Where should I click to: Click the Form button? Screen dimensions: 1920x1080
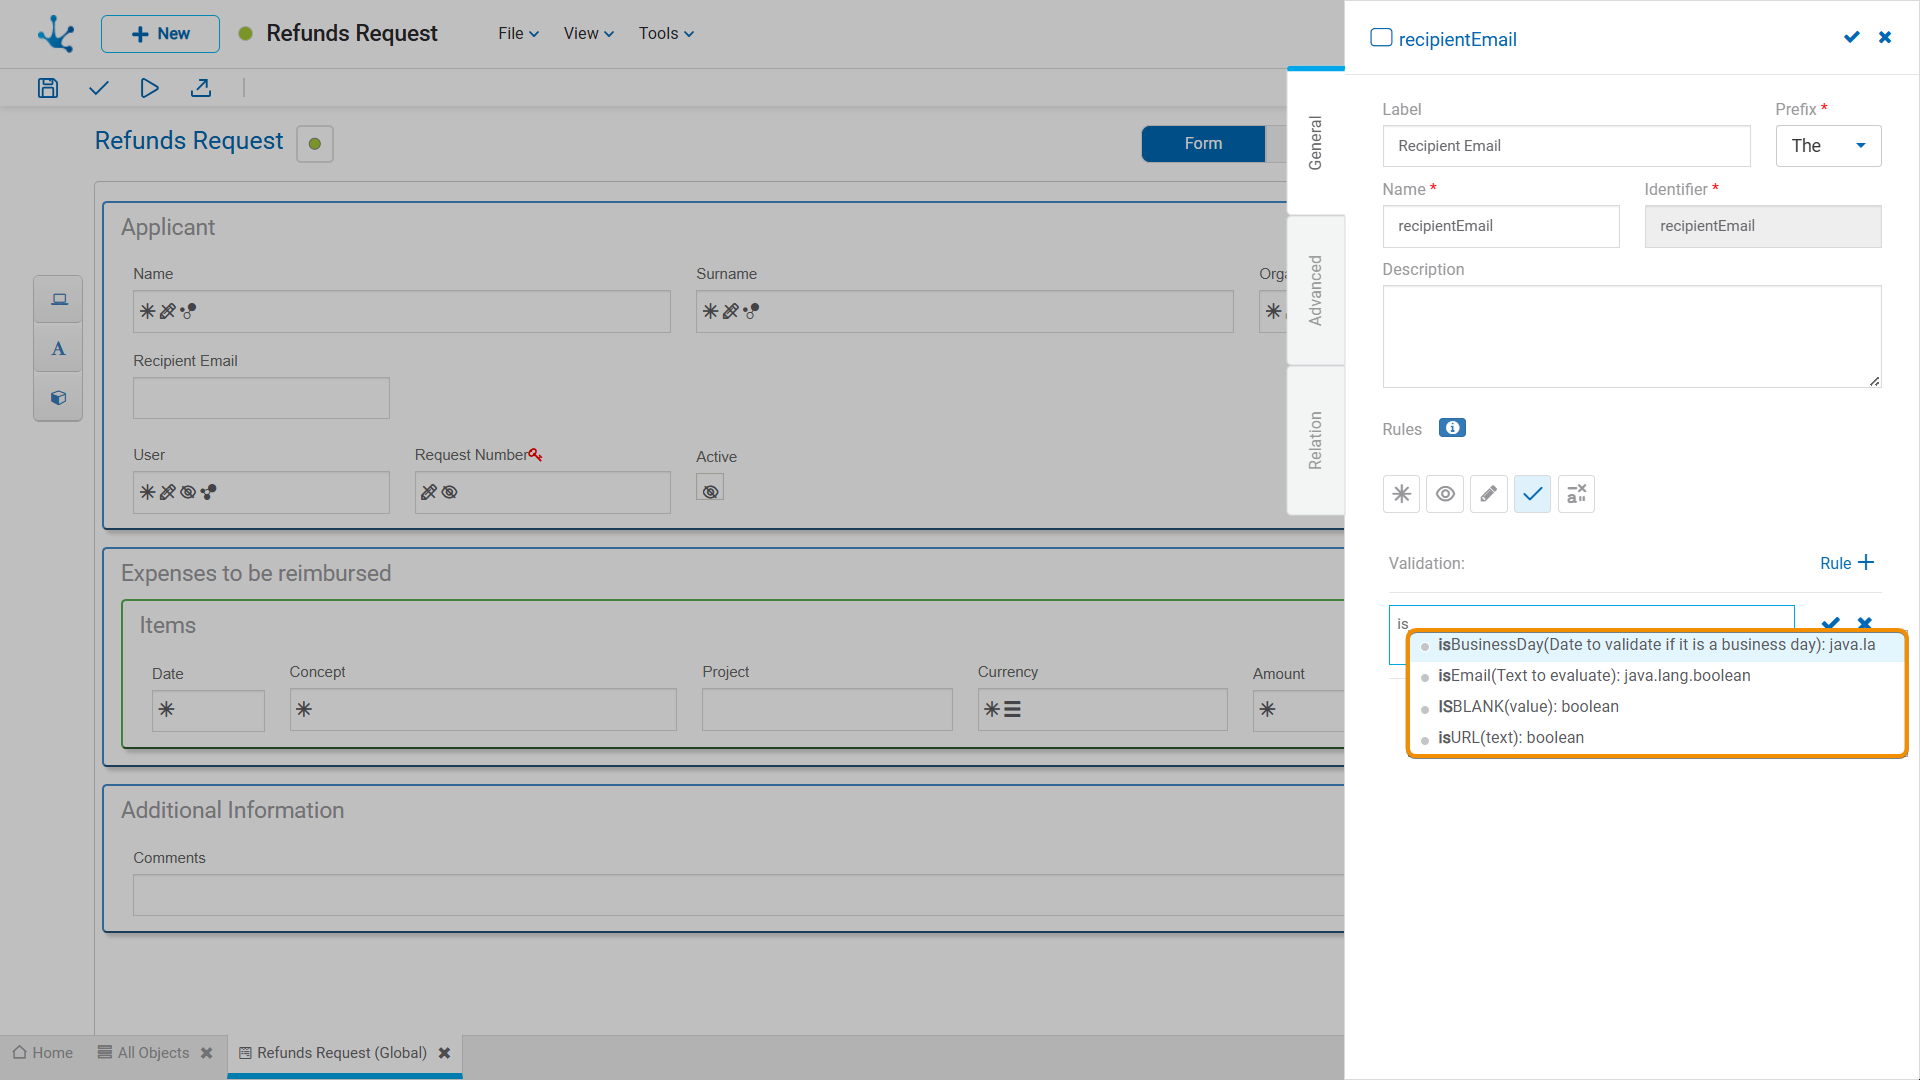pyautogui.click(x=1203, y=144)
